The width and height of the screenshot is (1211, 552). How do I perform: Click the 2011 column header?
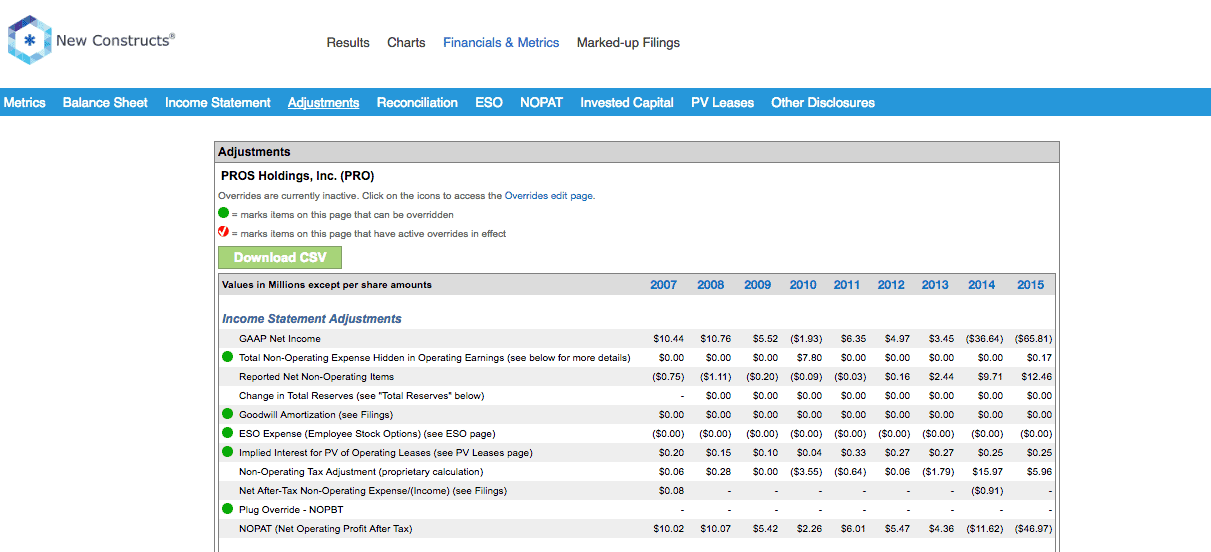tap(847, 285)
